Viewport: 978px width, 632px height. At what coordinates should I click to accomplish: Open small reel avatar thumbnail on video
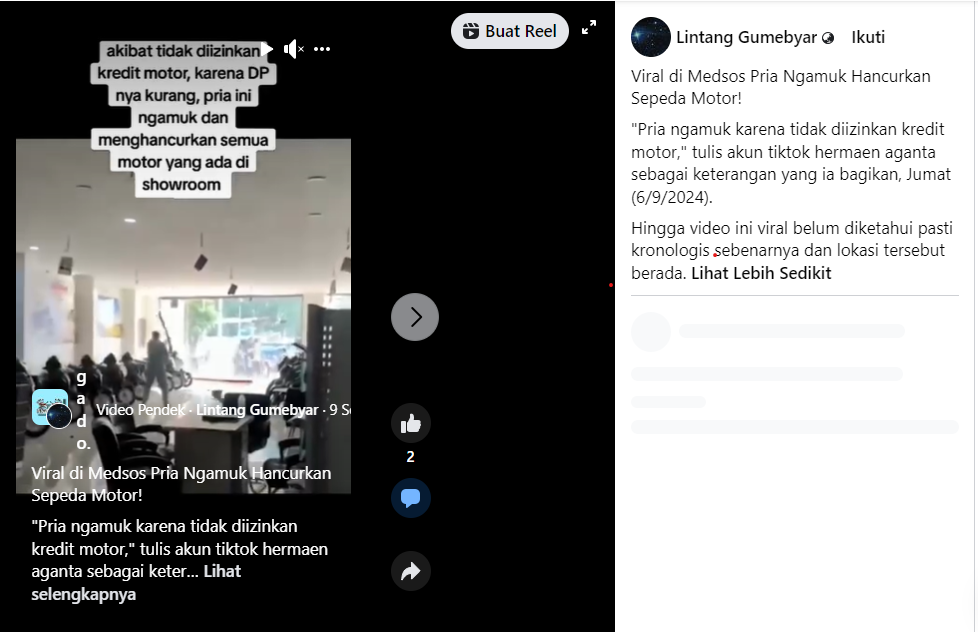point(51,409)
